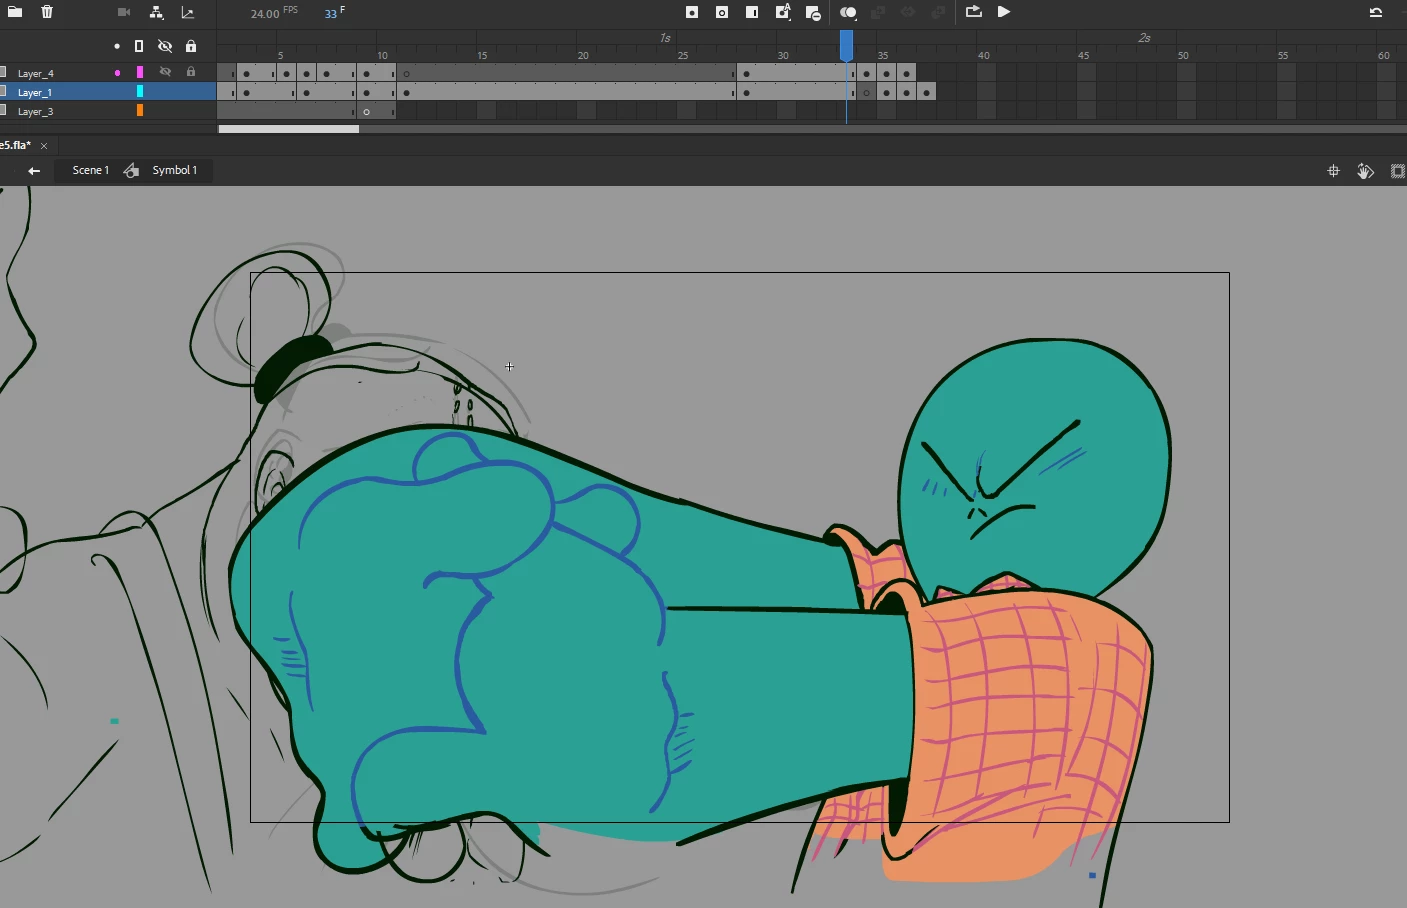Jump to frame 50 on ruler
This screenshot has height=908, width=1407.
point(1183,55)
